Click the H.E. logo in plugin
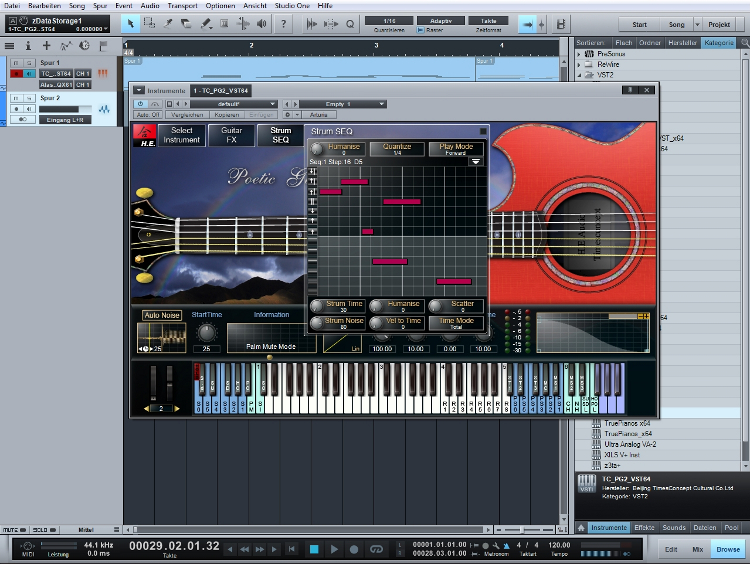The image size is (750, 564). coord(144,135)
